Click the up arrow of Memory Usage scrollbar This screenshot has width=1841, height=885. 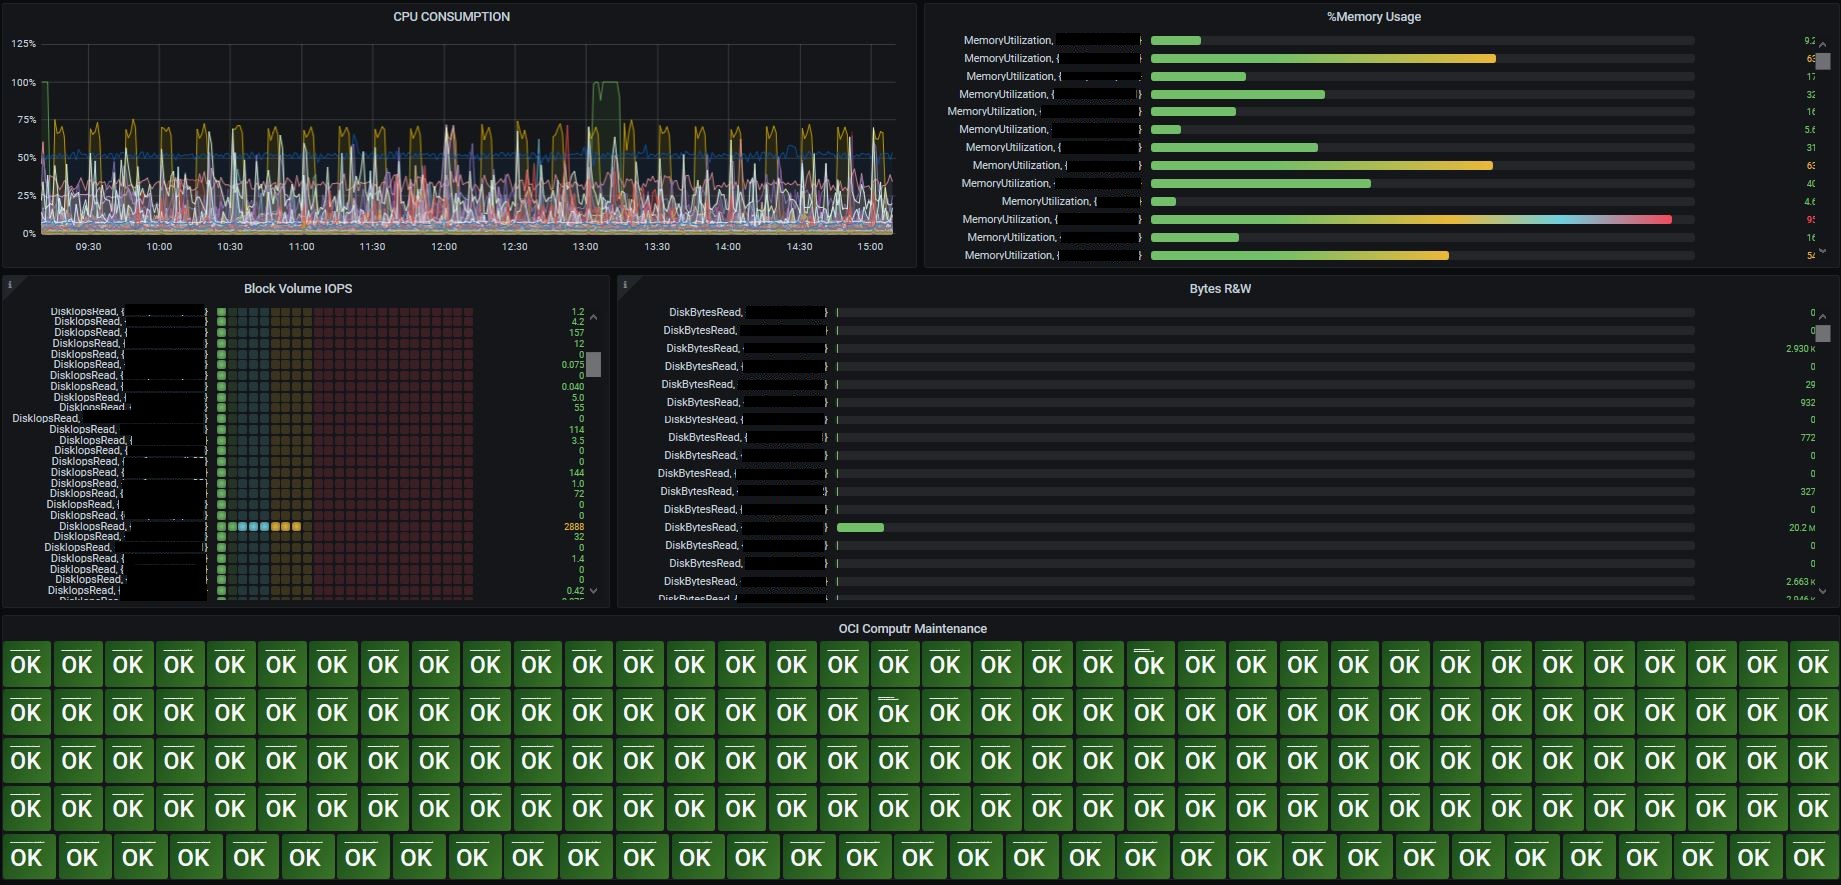1822,45
